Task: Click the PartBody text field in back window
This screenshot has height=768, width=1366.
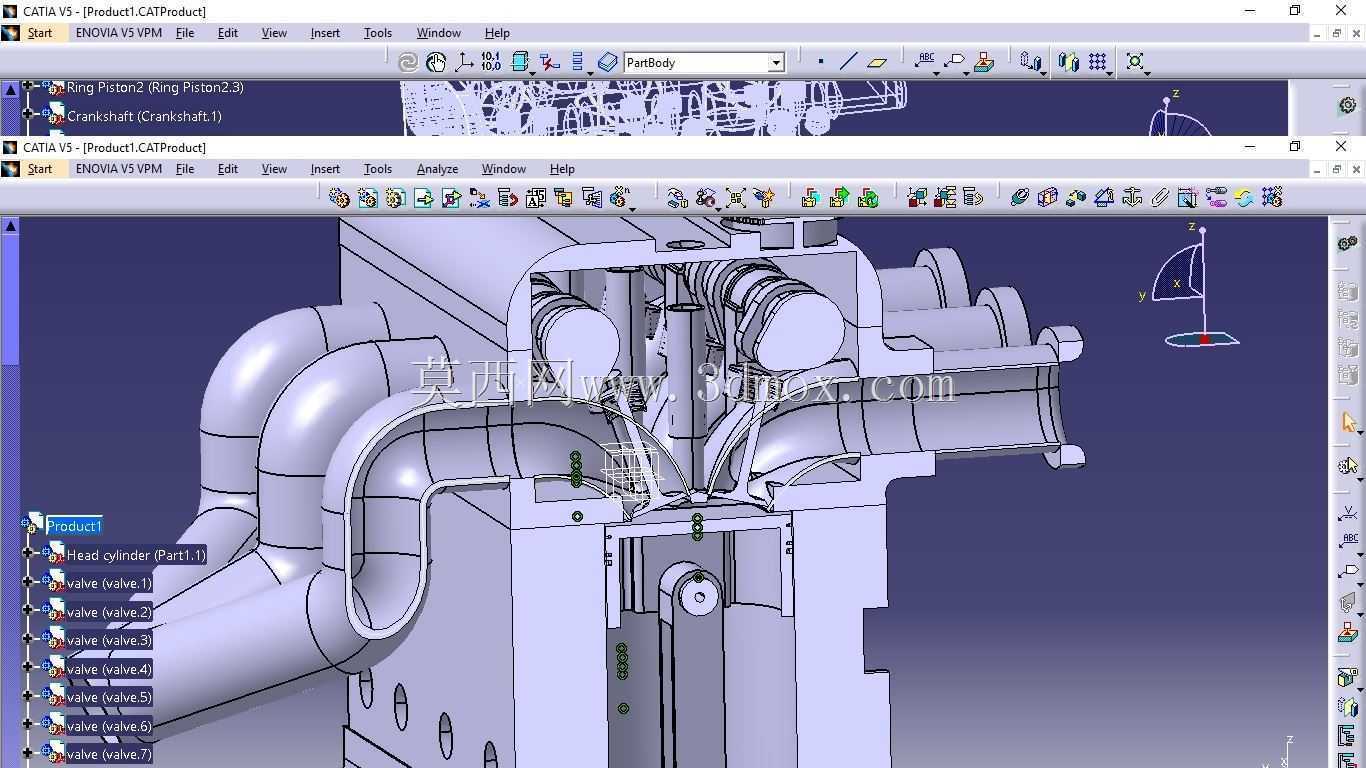Action: coord(696,63)
